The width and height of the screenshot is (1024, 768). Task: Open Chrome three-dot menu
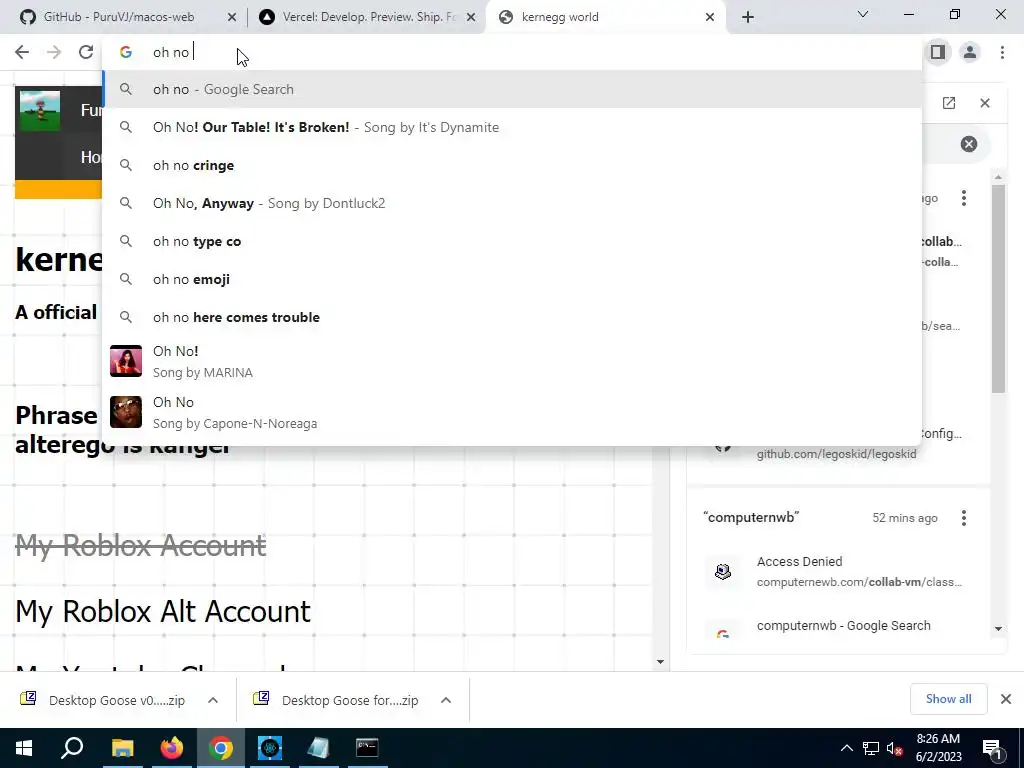pyautogui.click(x=1002, y=52)
